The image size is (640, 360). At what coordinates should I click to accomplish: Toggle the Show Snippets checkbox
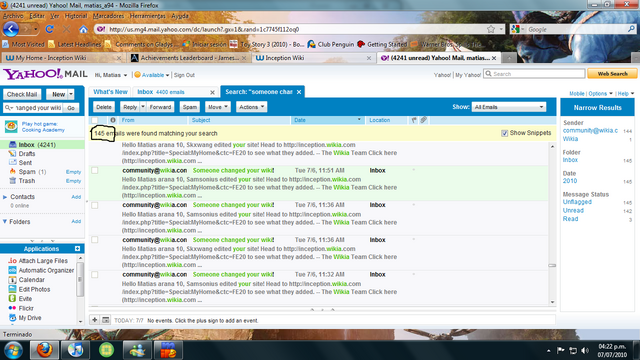point(504,133)
